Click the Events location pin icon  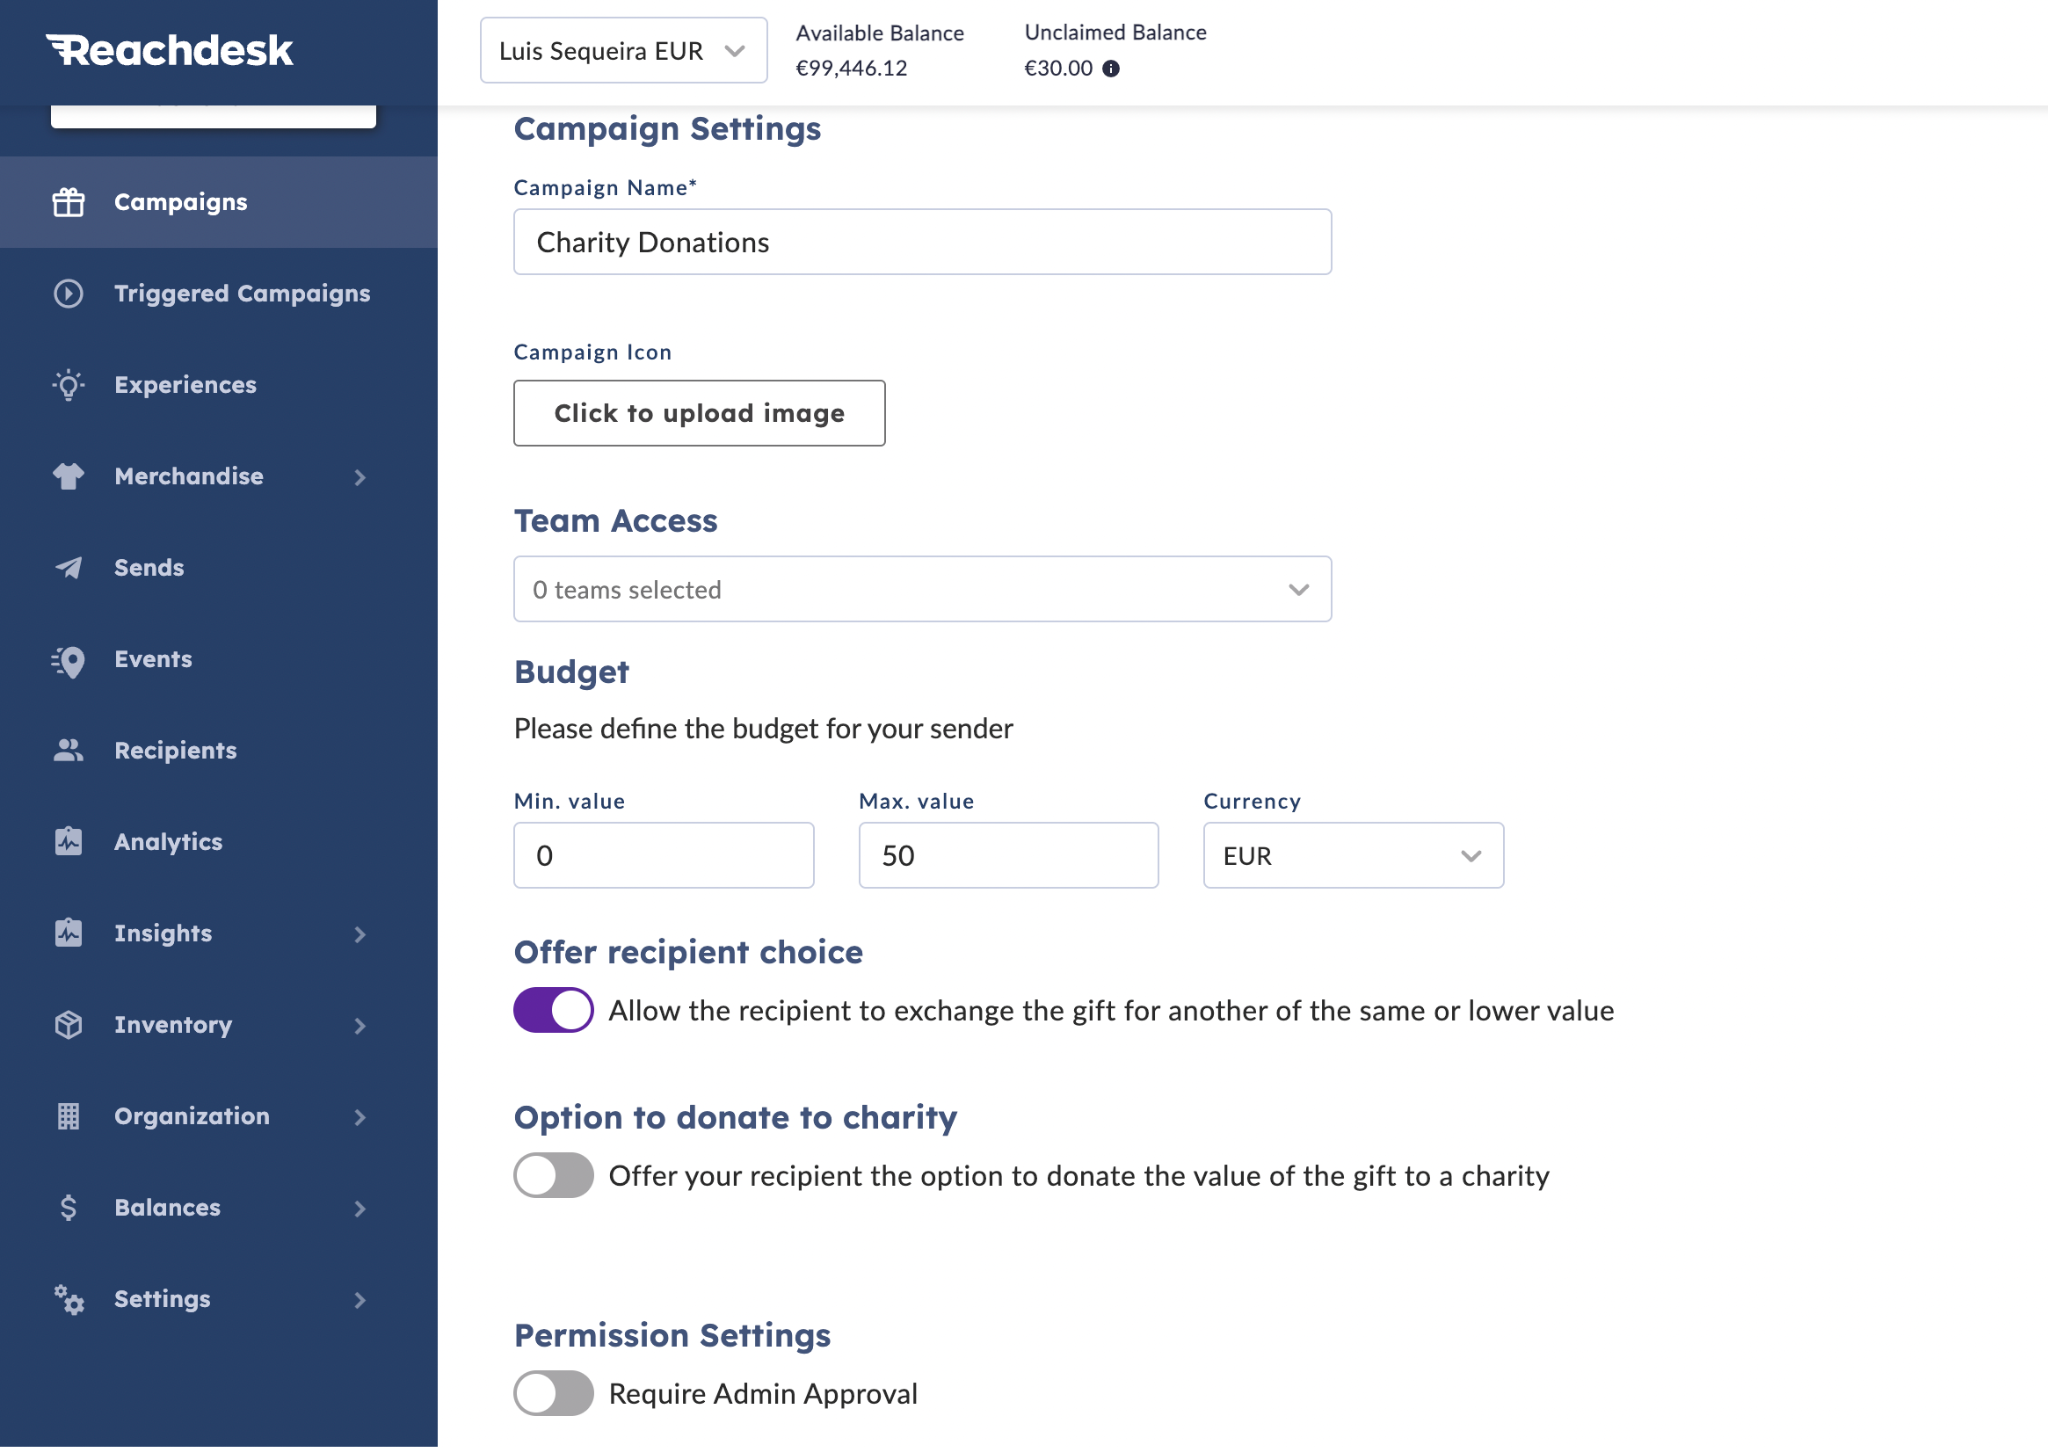(x=68, y=660)
